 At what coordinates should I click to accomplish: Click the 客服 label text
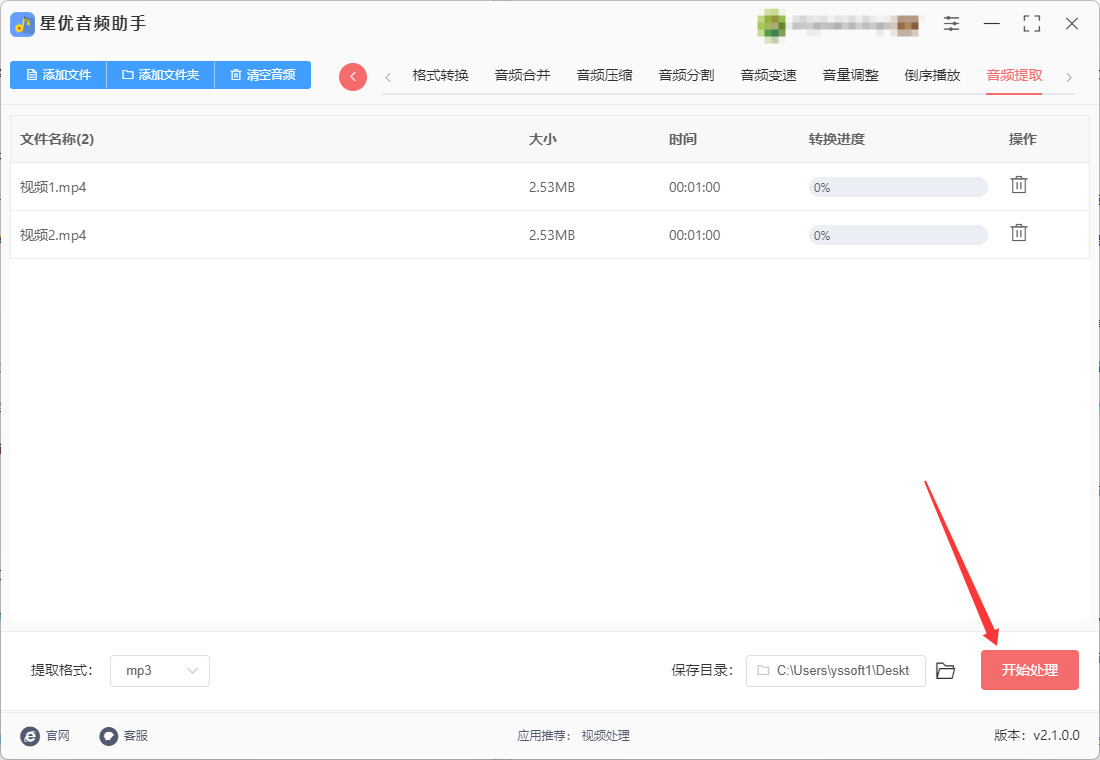click(136, 736)
